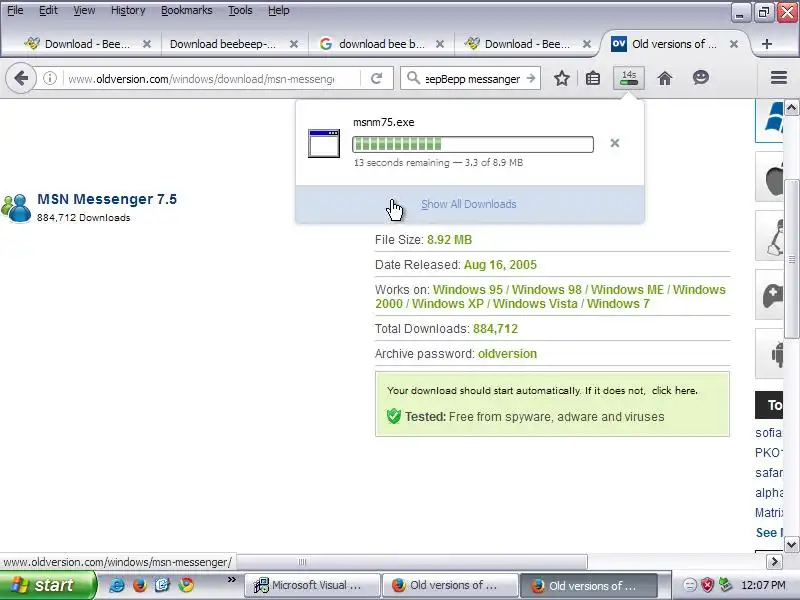The width and height of the screenshot is (800, 600).
Task: Open the Firefox hamburger menu
Action: 779,78
